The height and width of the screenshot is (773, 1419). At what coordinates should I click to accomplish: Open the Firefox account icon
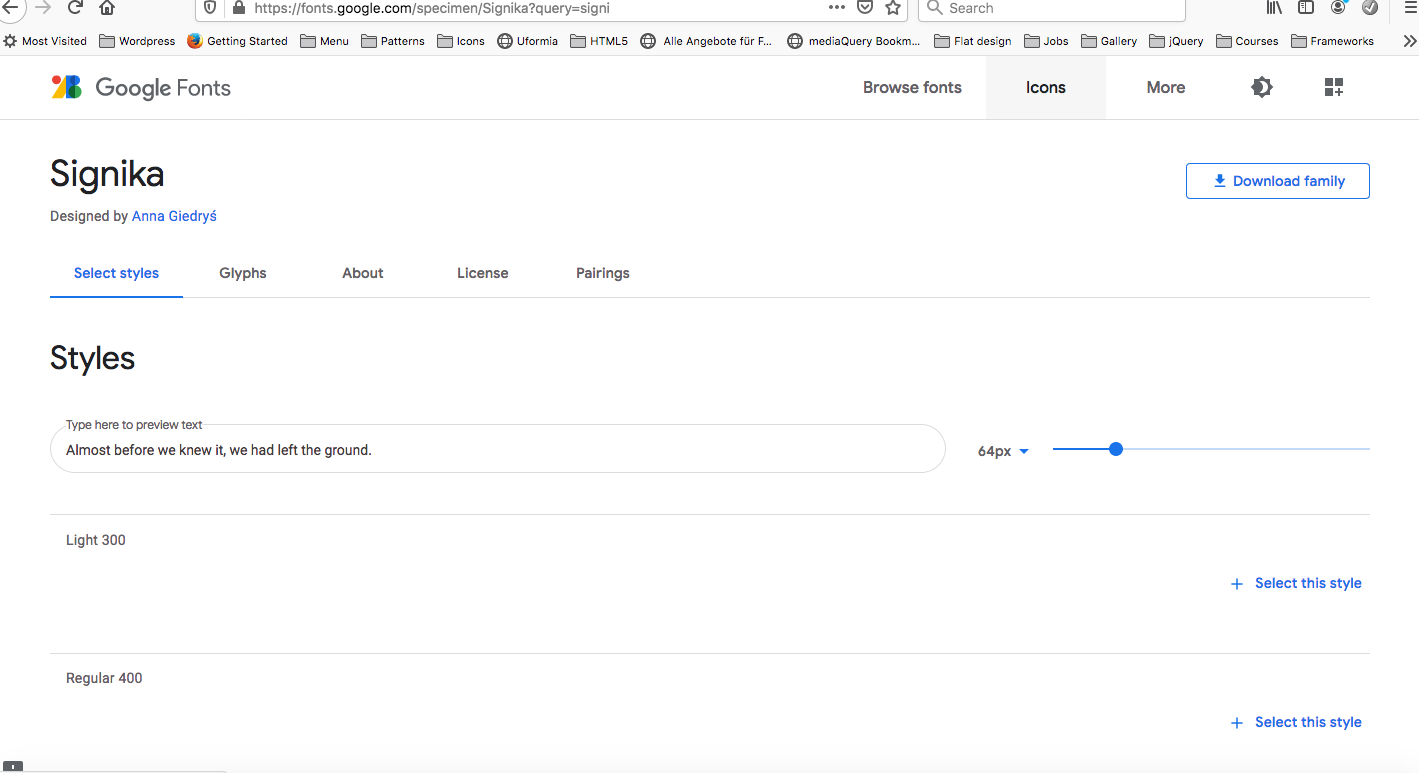1338,8
